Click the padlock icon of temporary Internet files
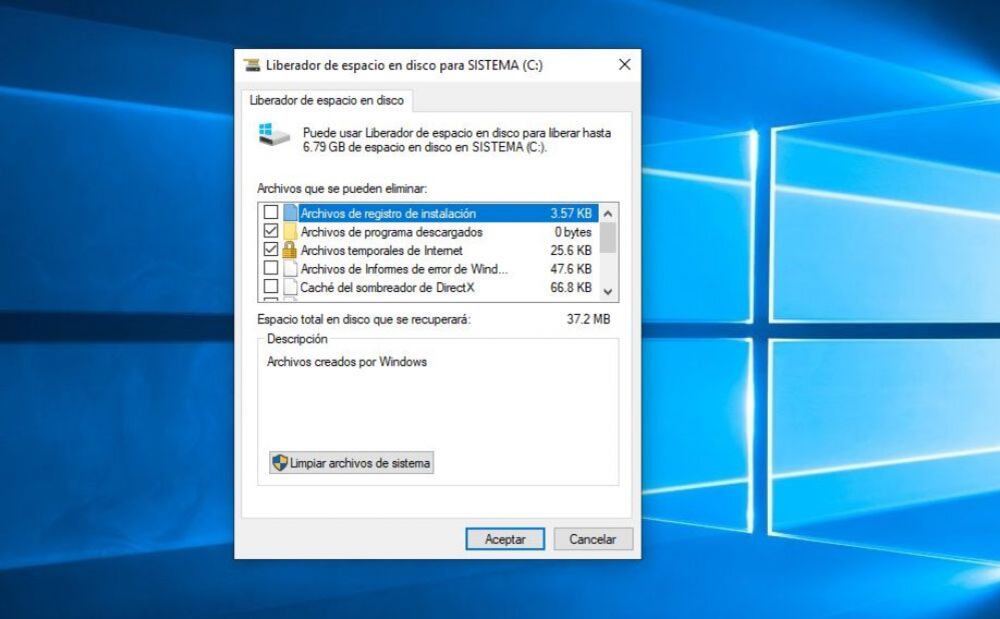 tap(290, 250)
